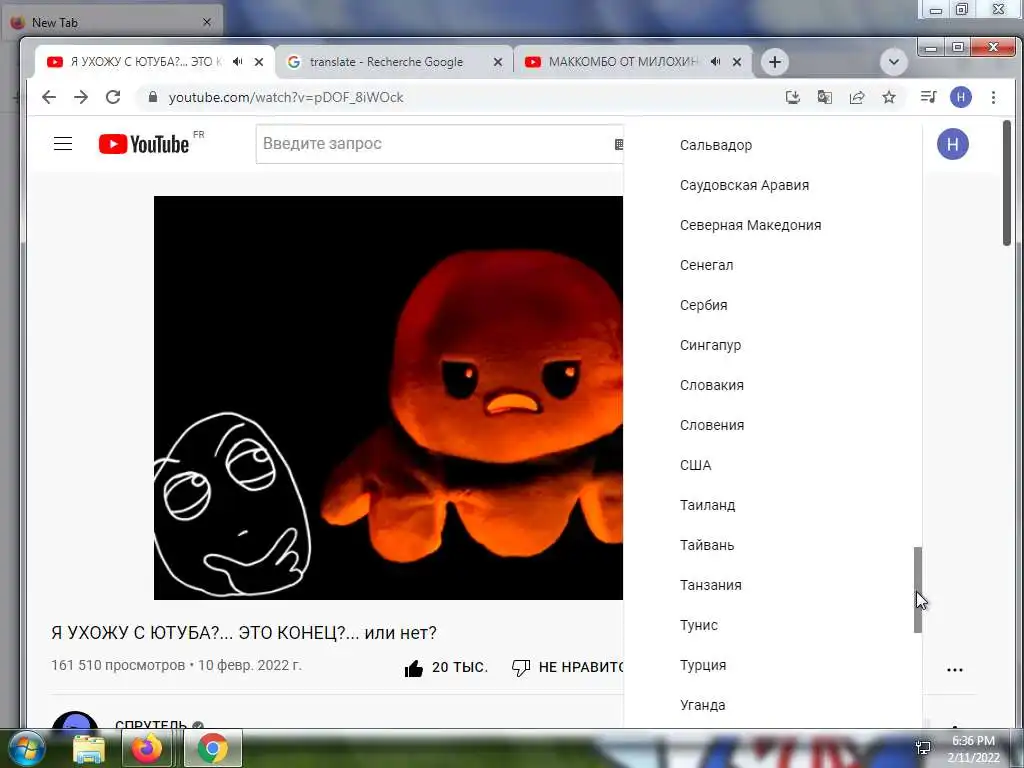Open more actions three-dot menu under video
The image size is (1024, 768).
click(x=955, y=669)
